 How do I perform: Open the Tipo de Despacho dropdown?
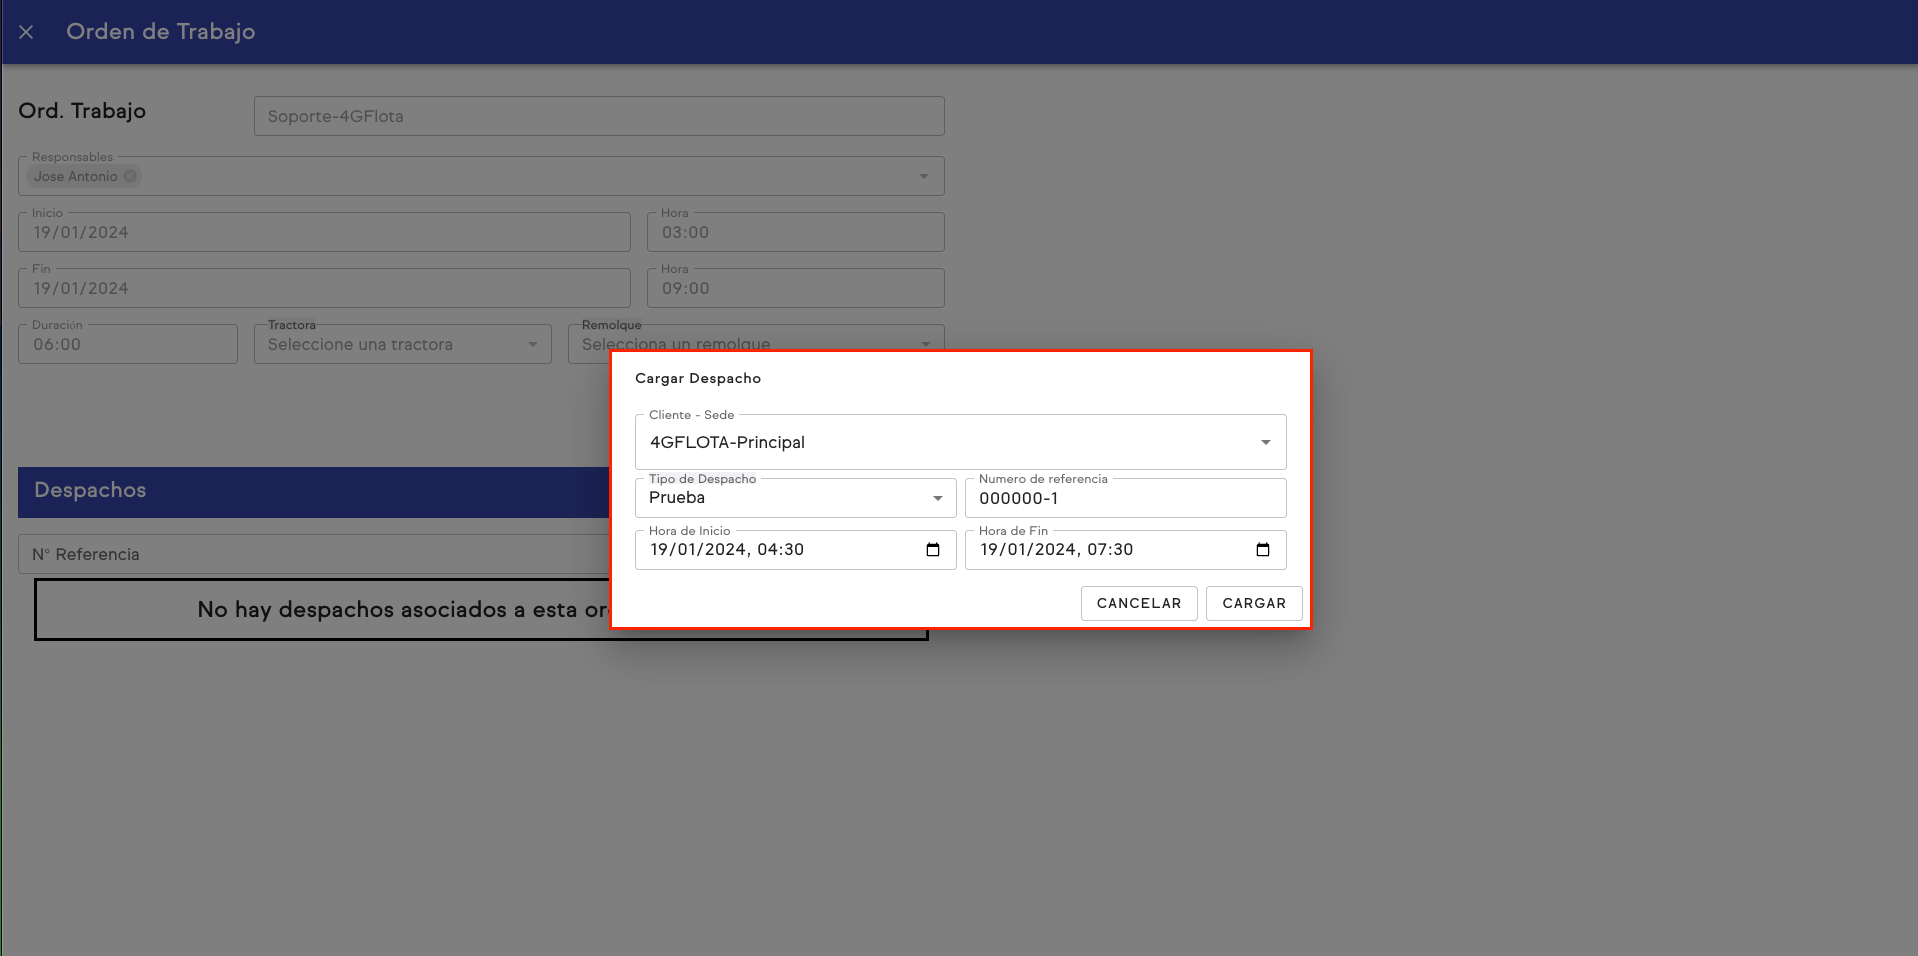pyautogui.click(x=937, y=498)
